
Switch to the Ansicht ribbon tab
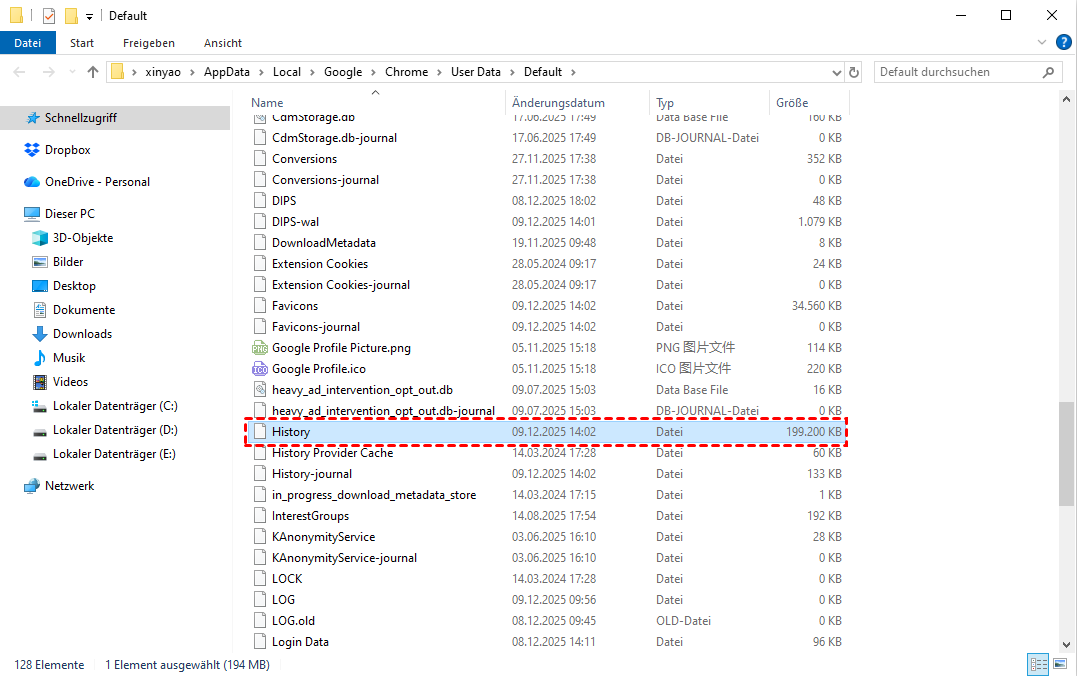tap(222, 43)
